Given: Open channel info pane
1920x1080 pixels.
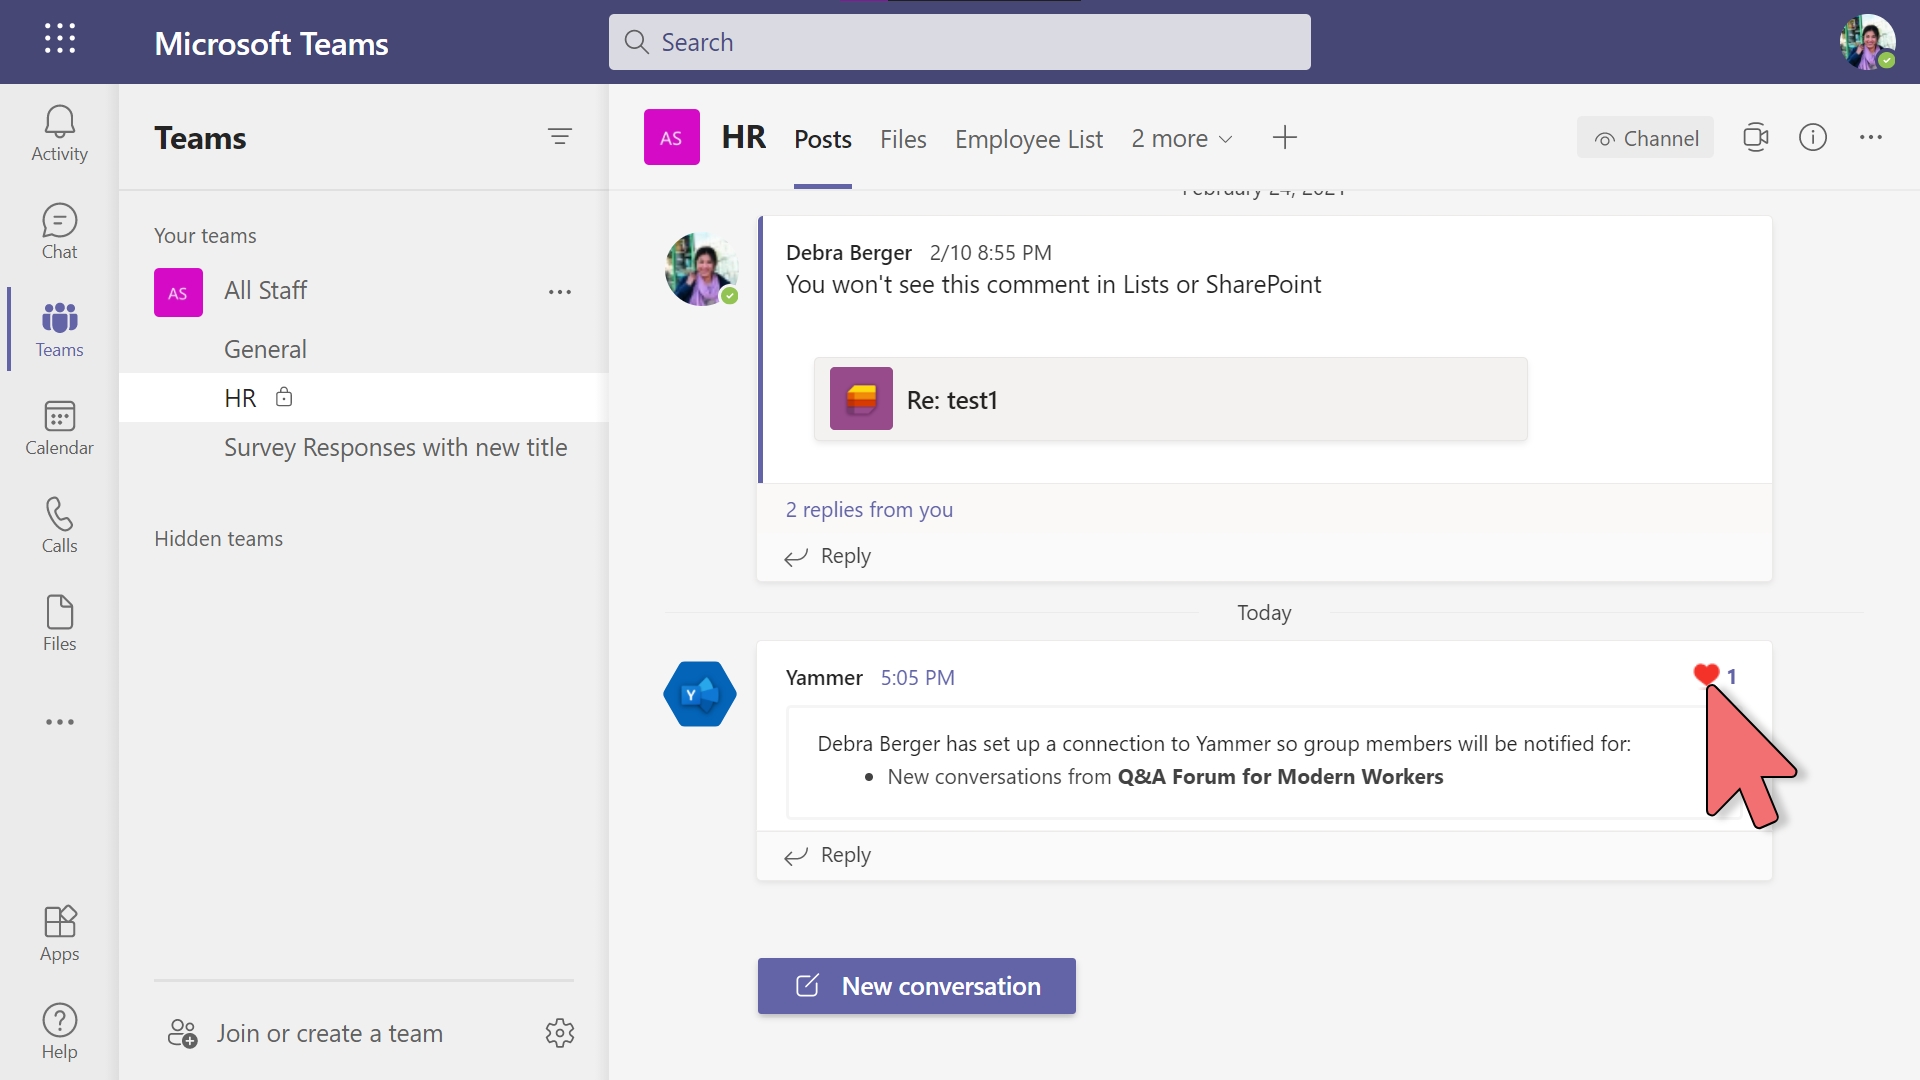Looking at the screenshot, I should 1813,138.
